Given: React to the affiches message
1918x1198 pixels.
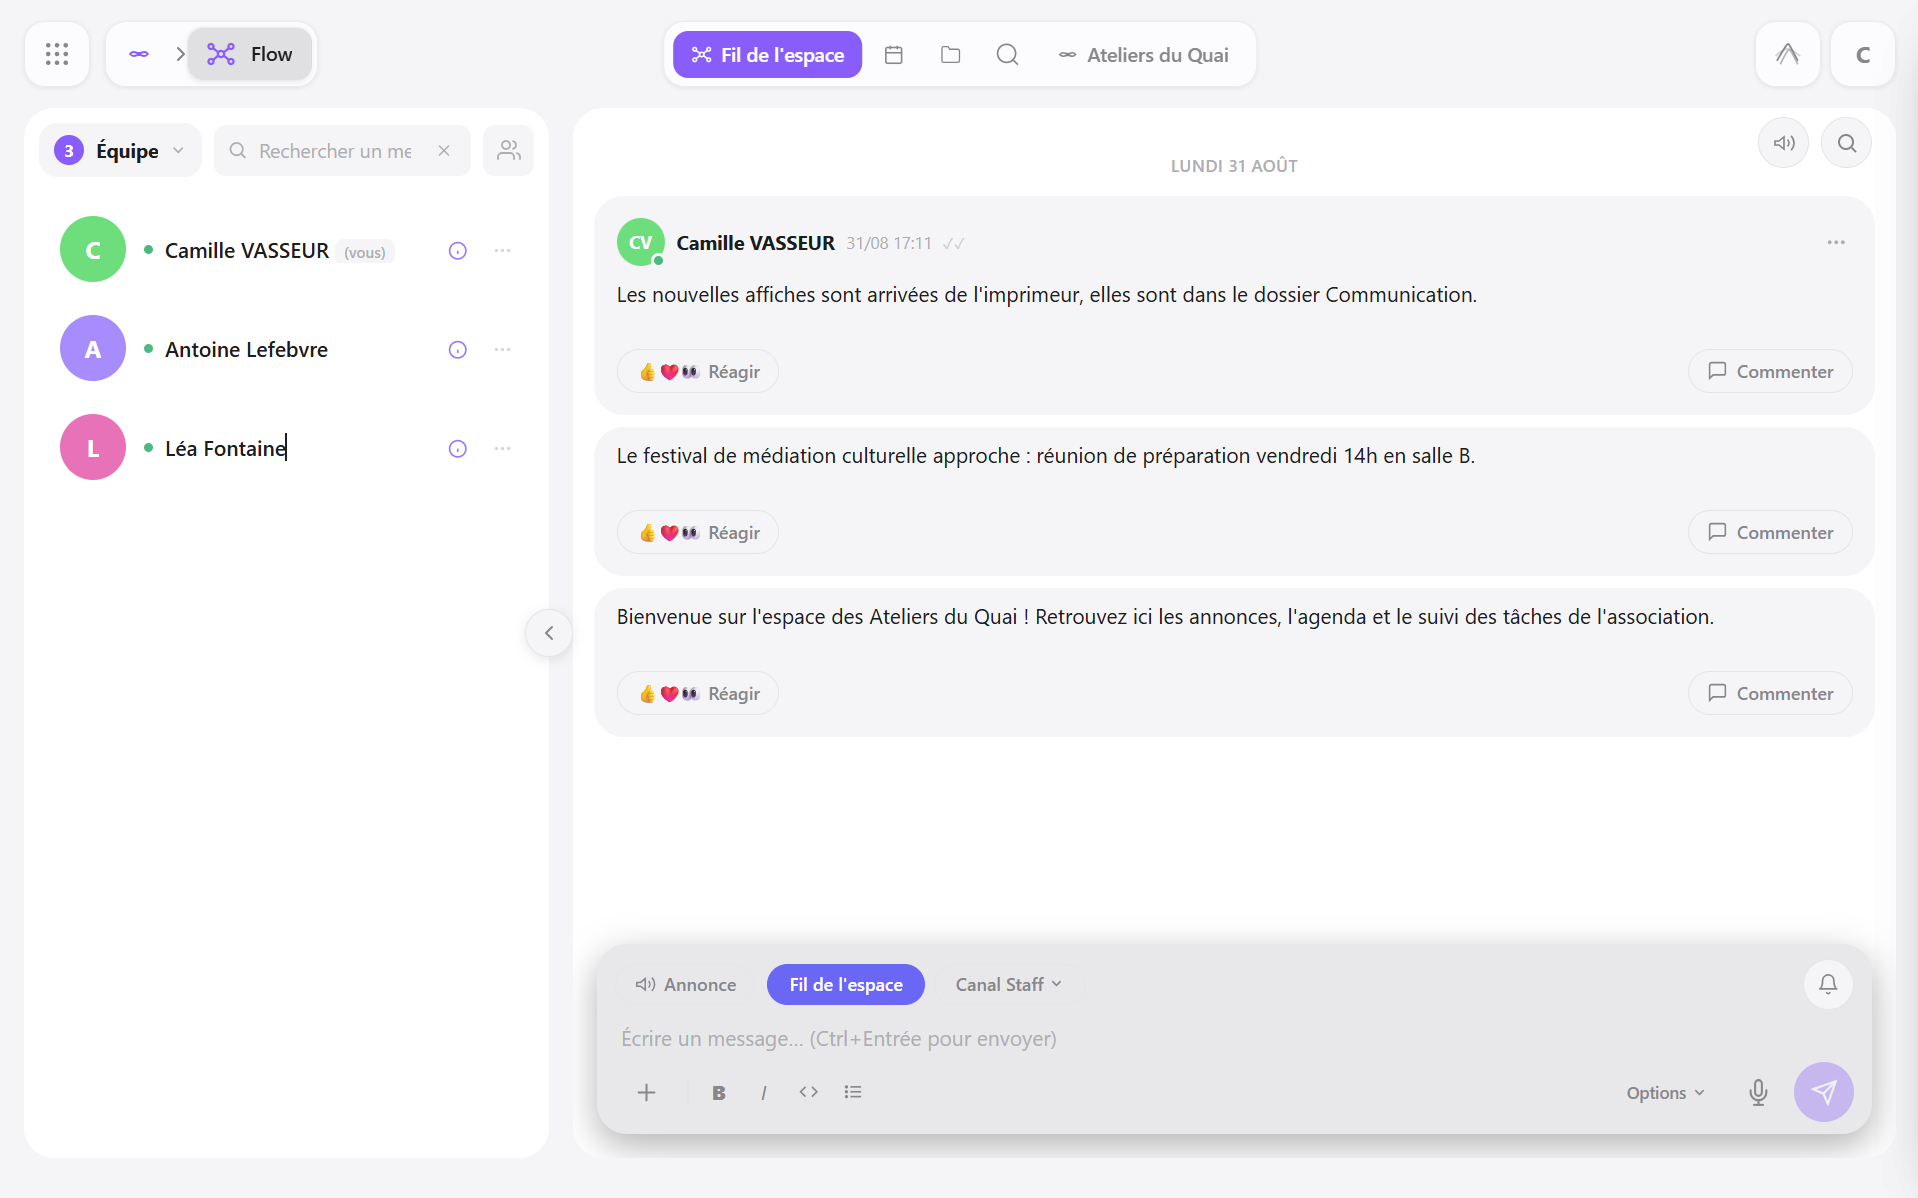Looking at the screenshot, I should click(x=698, y=371).
